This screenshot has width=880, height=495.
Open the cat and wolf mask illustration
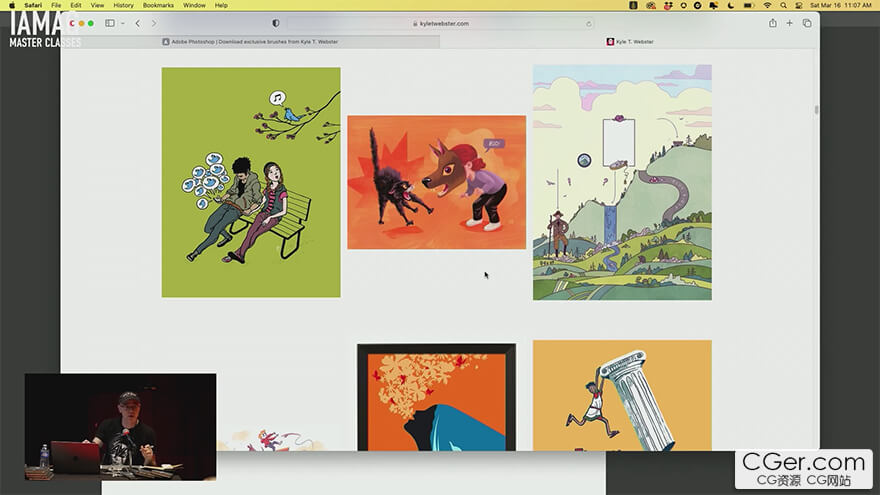pos(437,182)
